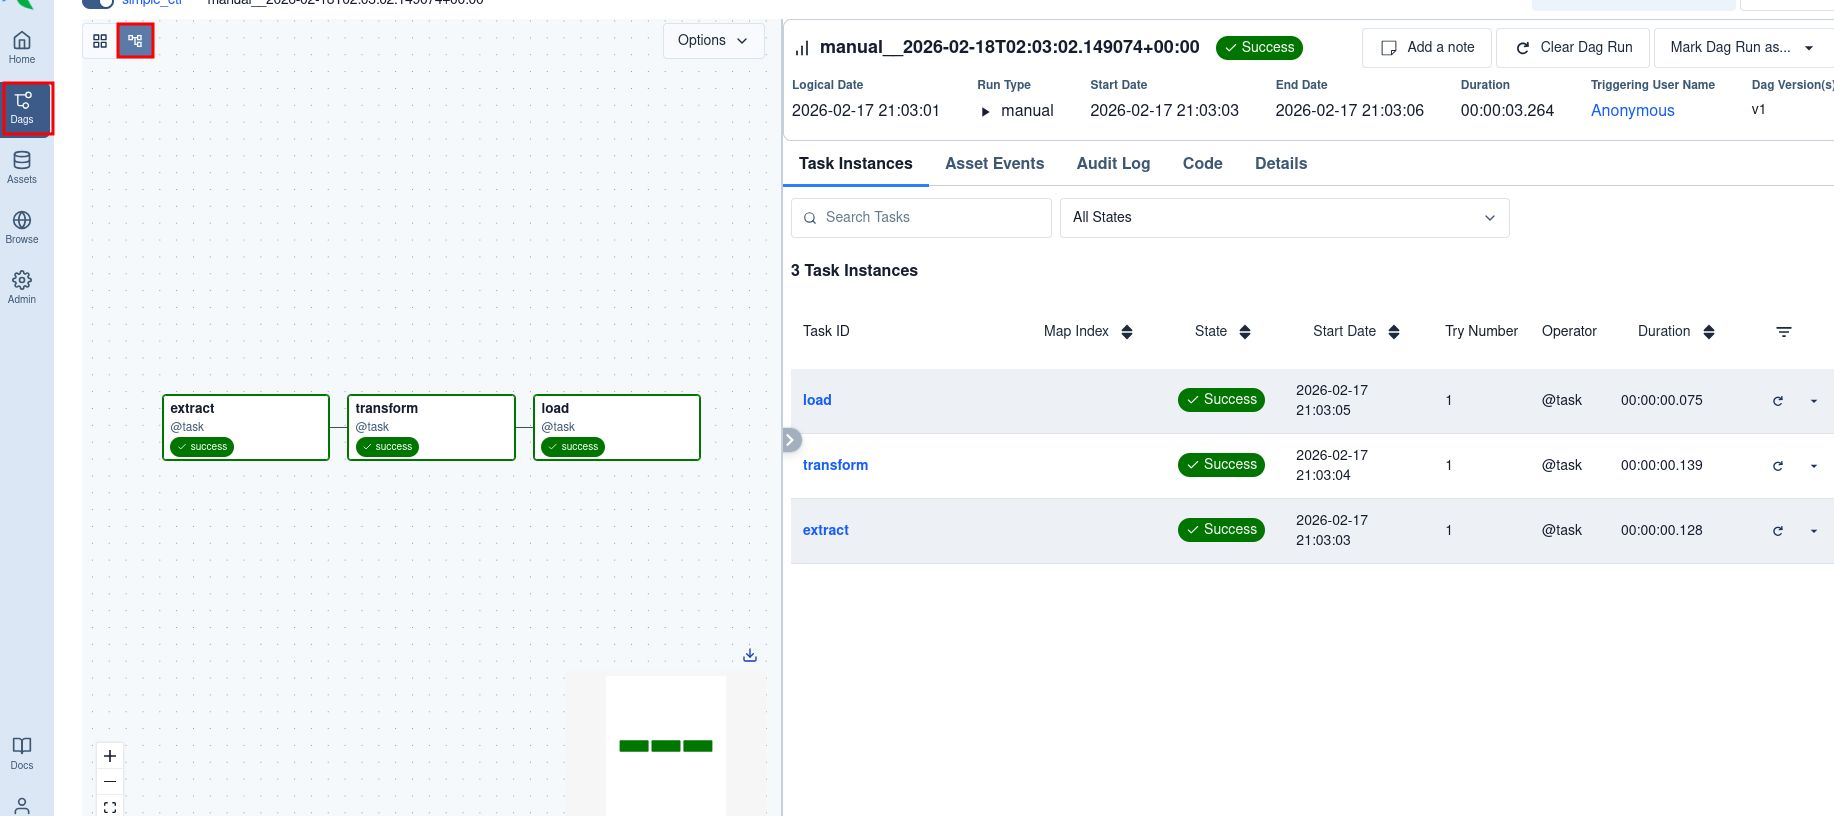Open the Home page in sidebar
The image size is (1834, 816).
(x=22, y=47)
